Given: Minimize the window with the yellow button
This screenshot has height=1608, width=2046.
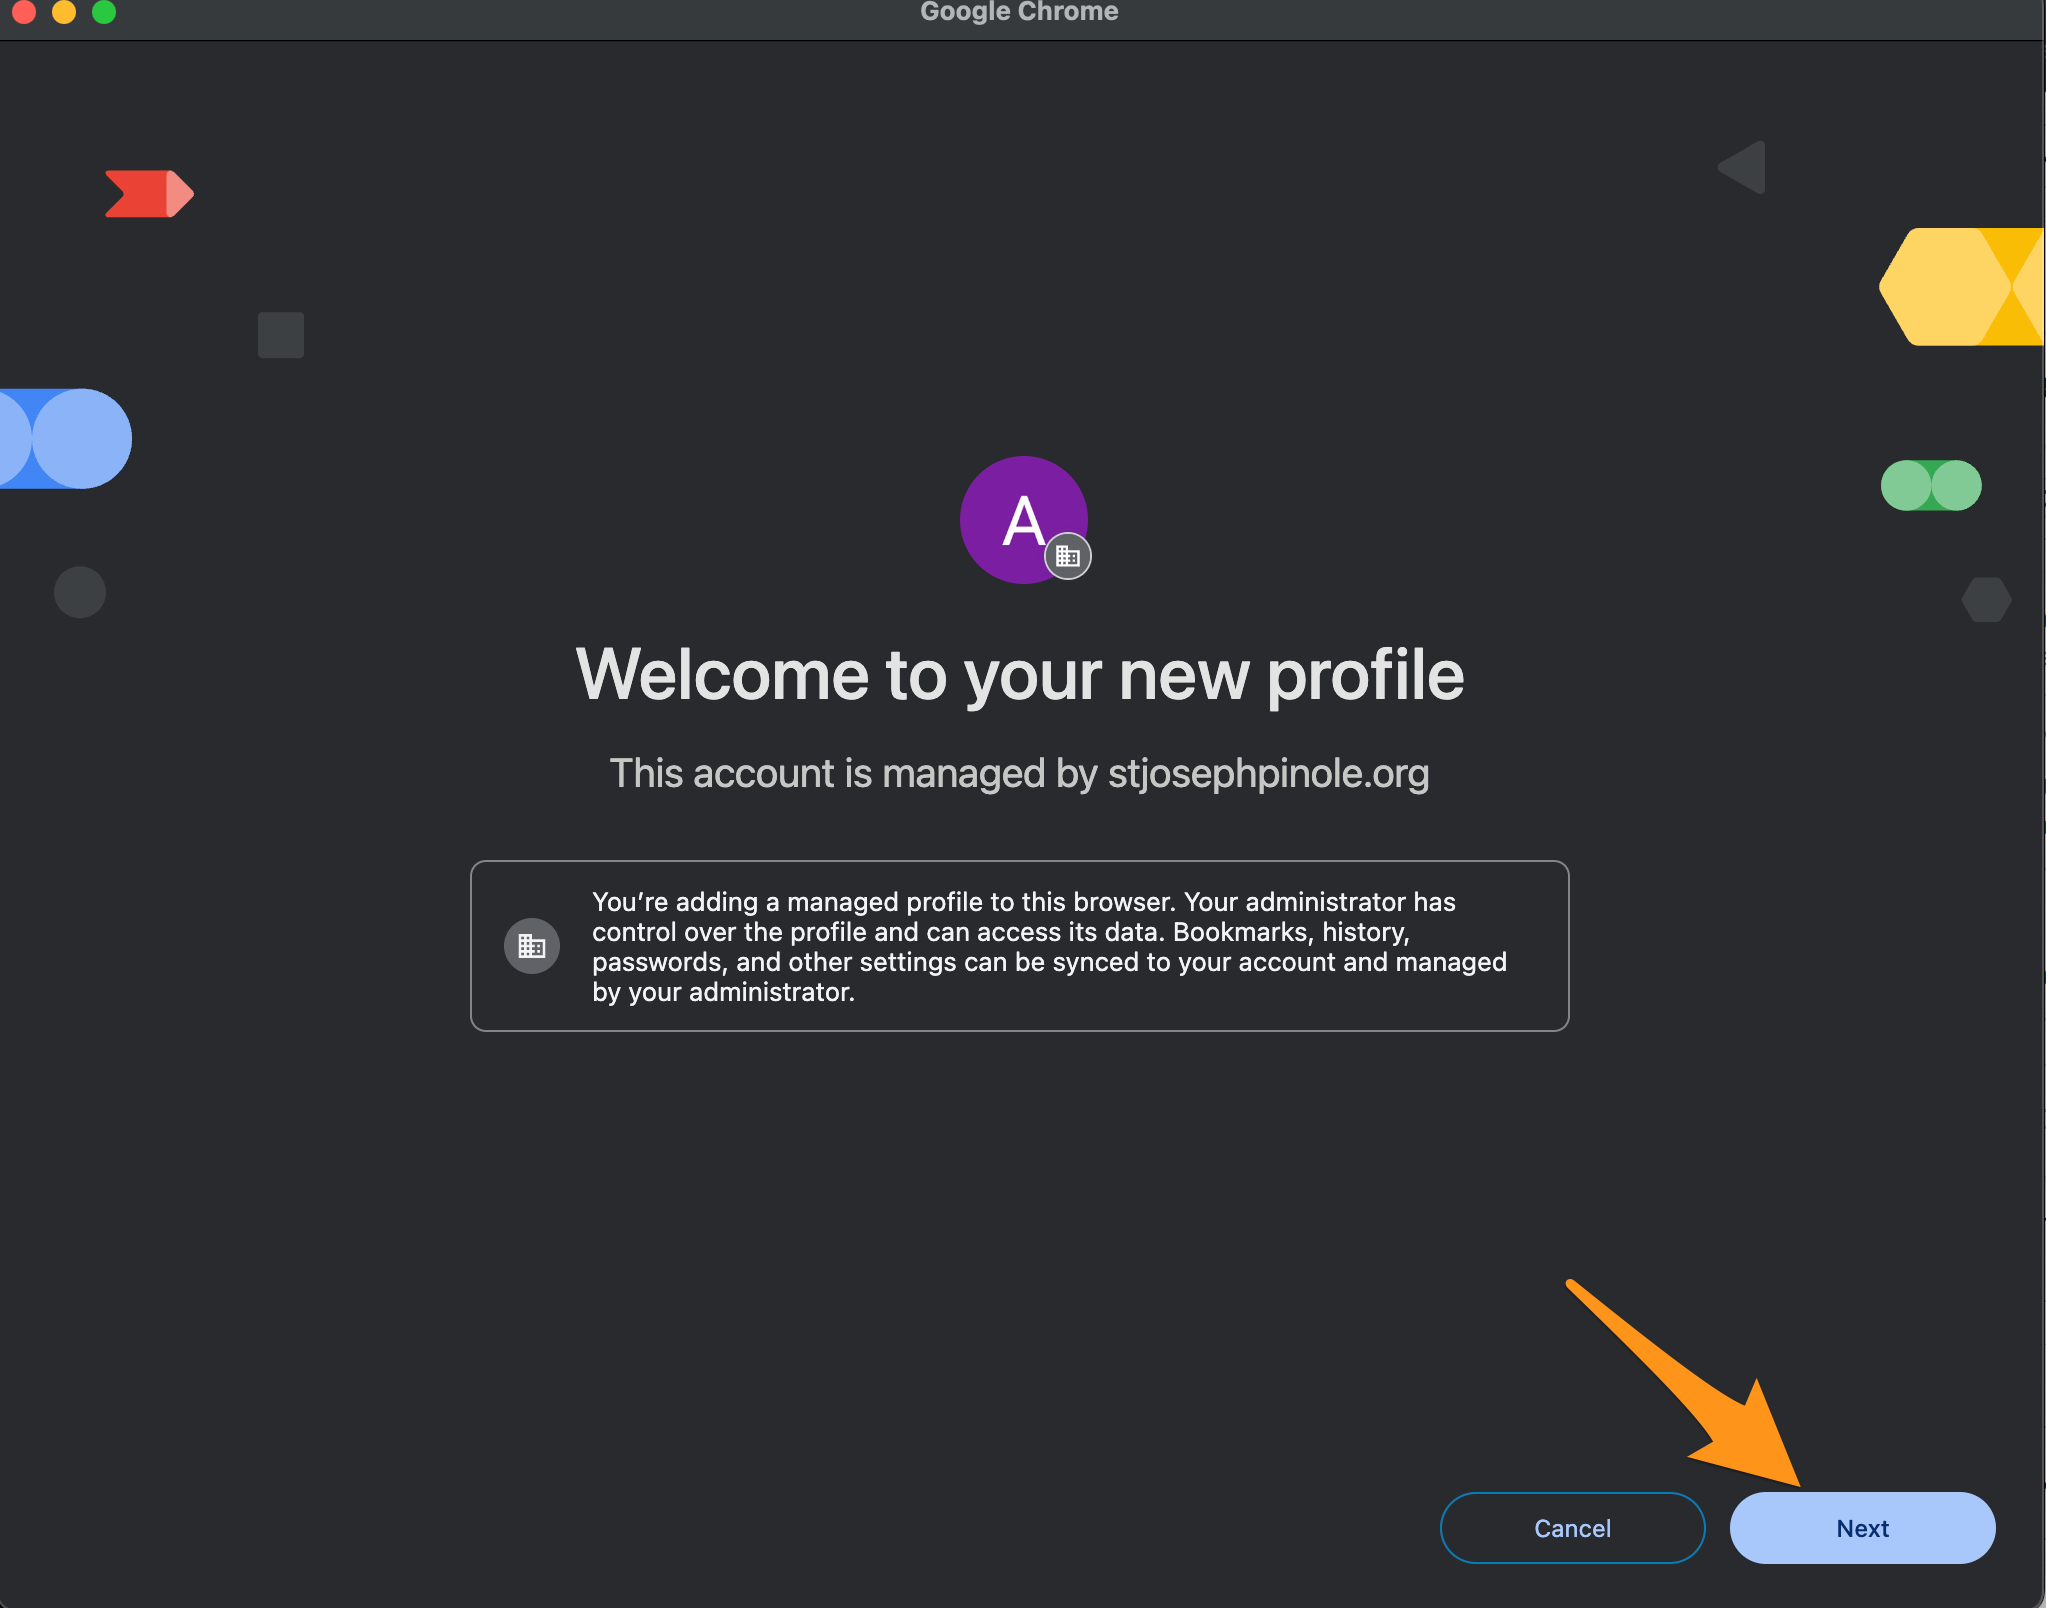Looking at the screenshot, I should 64,12.
